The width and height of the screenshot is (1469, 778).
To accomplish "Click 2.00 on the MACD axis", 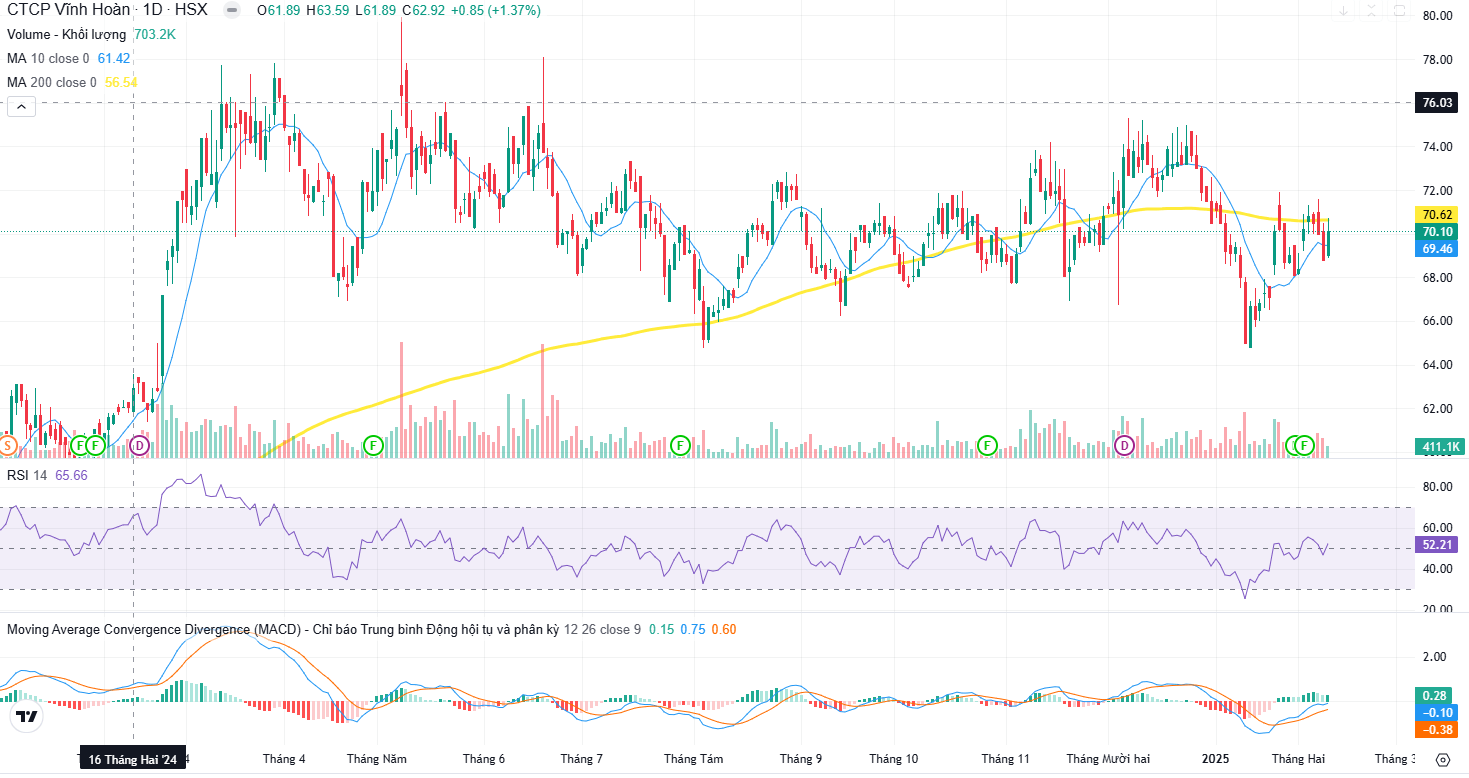I will click(1433, 657).
